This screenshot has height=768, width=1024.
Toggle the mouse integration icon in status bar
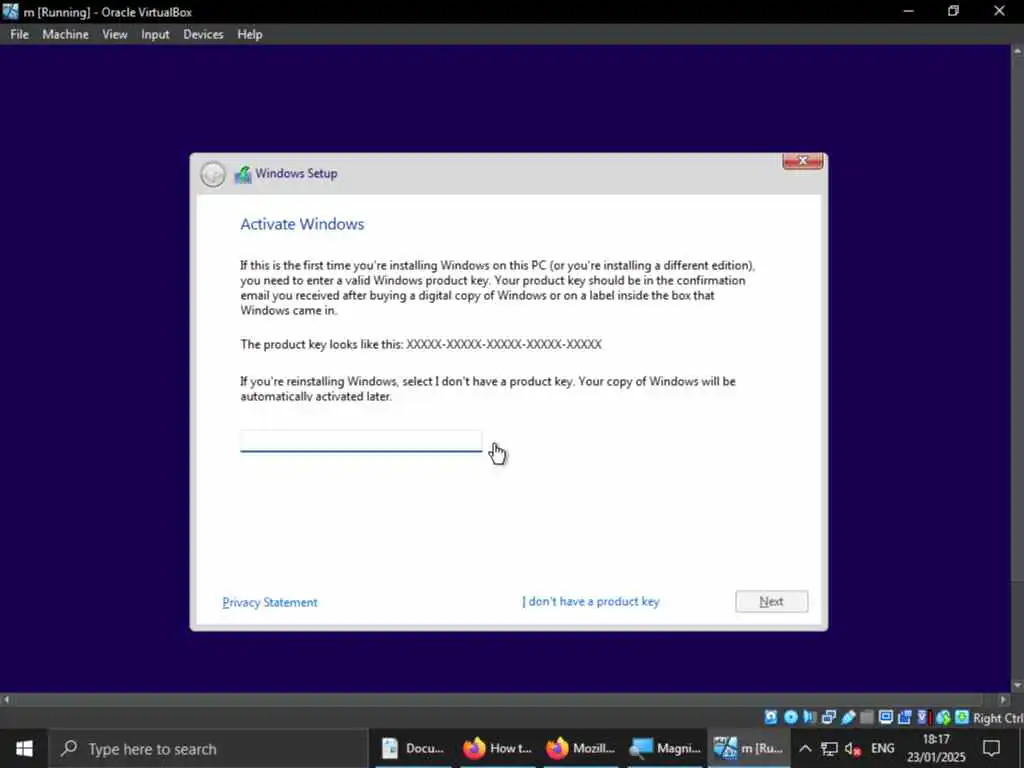pos(944,717)
